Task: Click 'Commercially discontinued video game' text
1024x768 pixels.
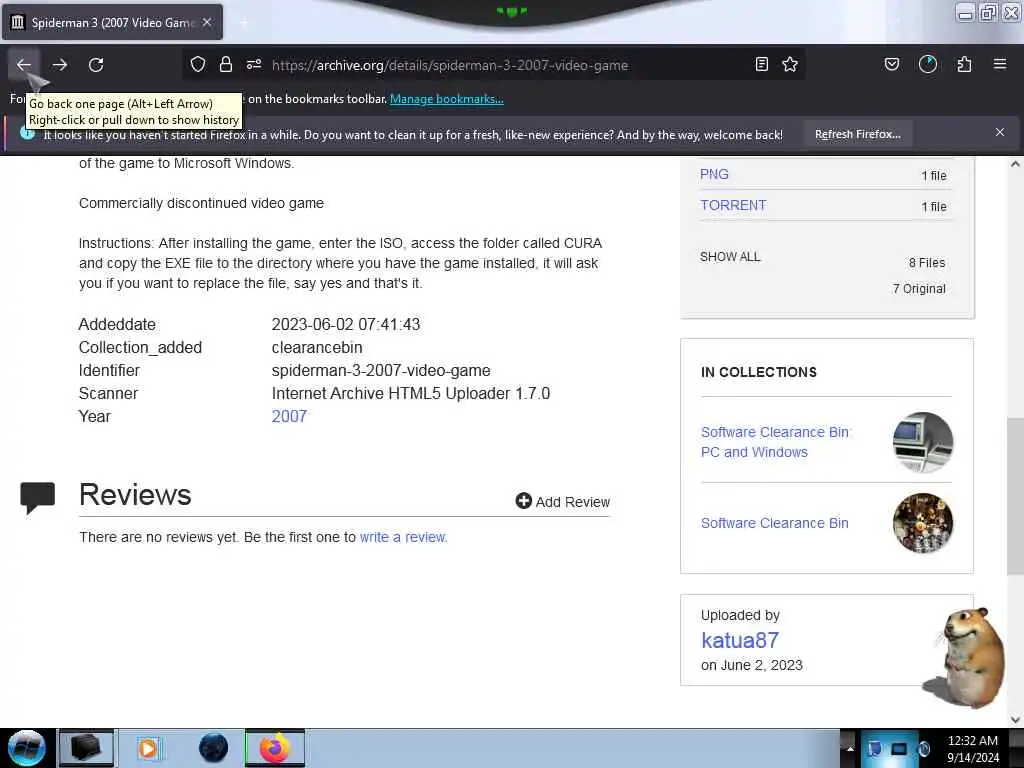Action: coord(201,203)
